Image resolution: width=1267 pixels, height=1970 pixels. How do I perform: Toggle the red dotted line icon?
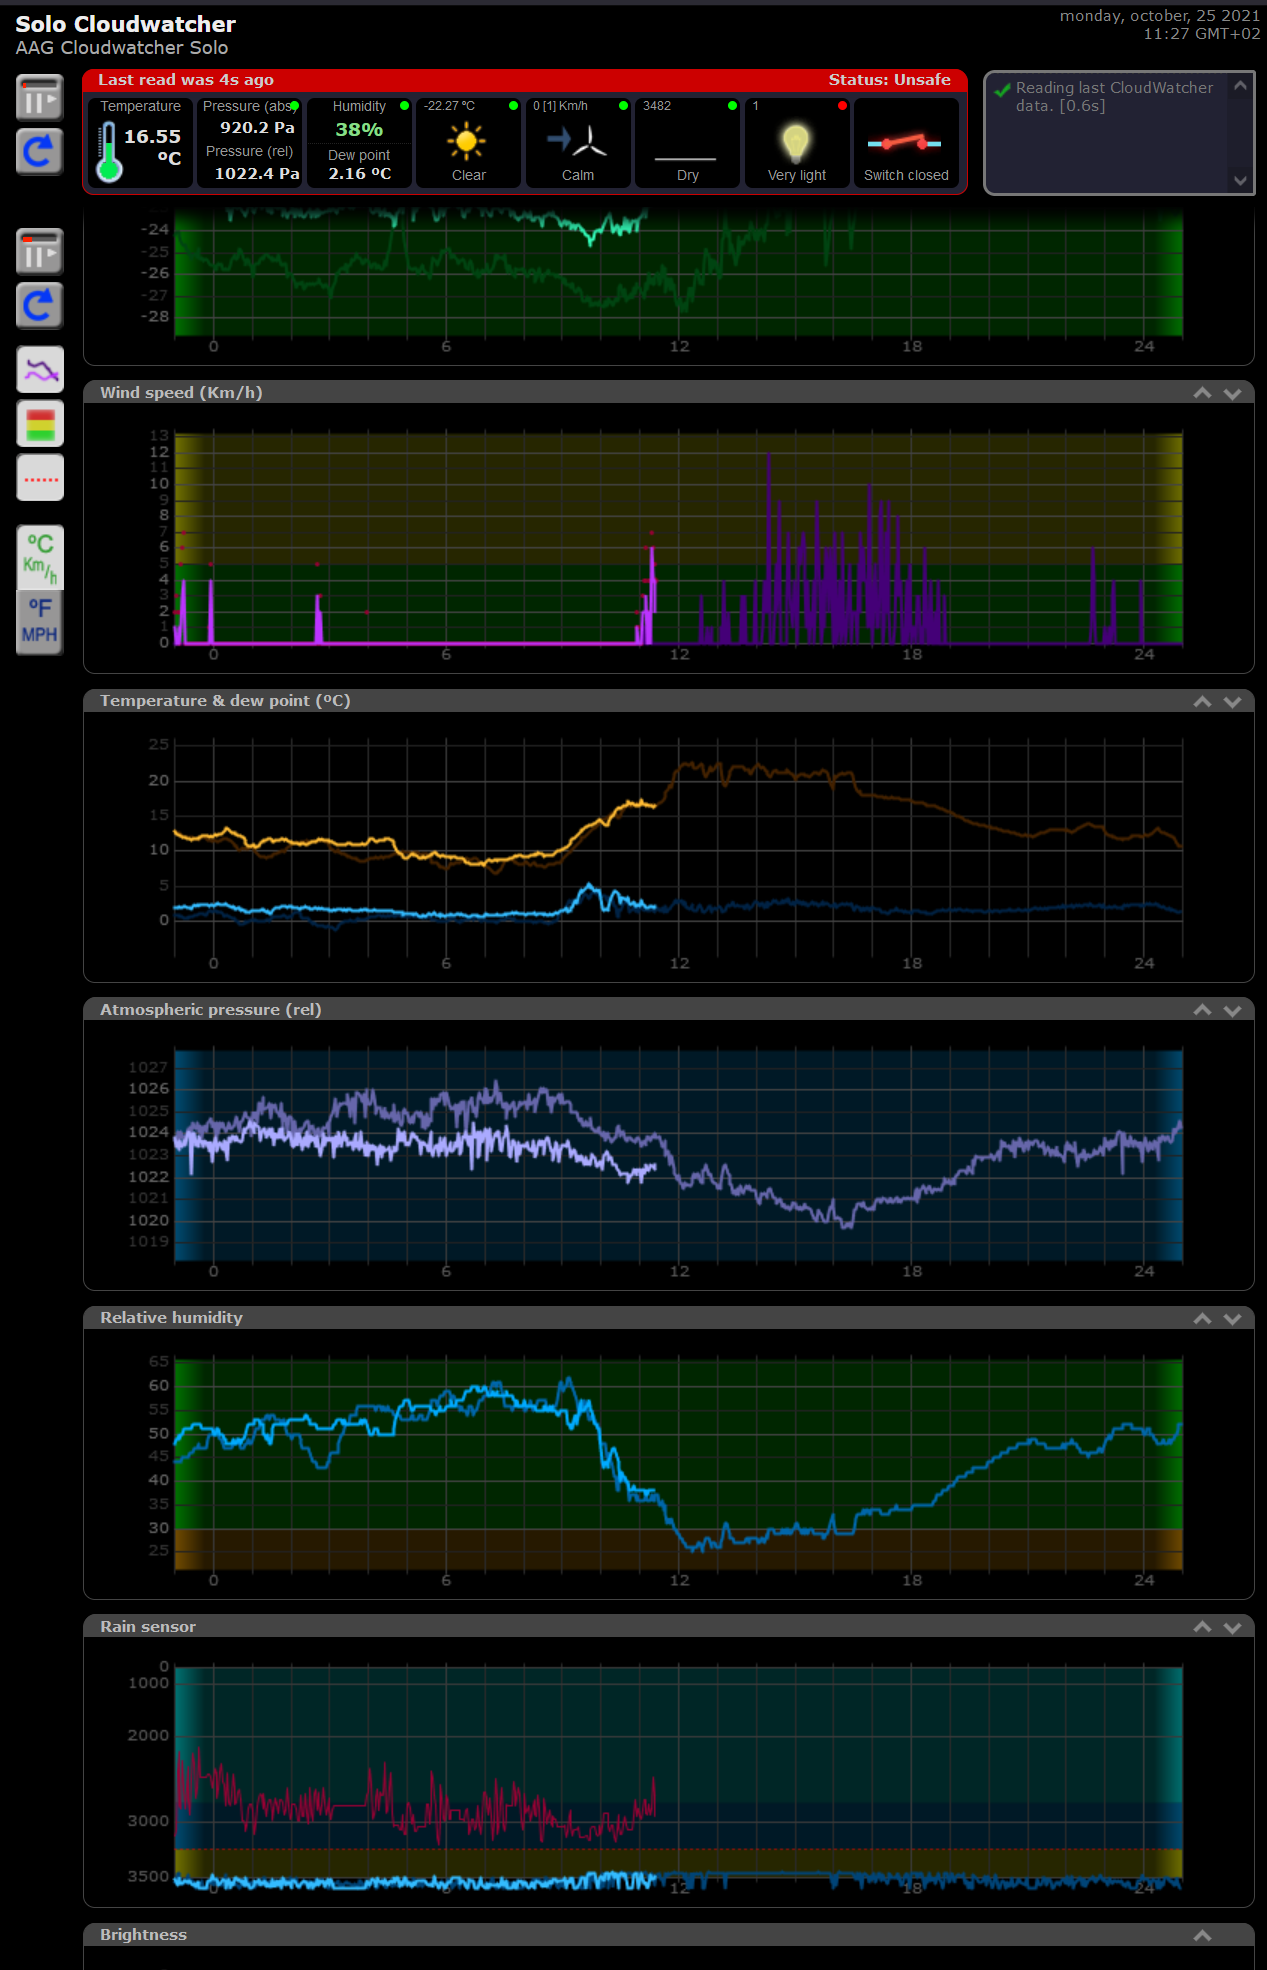pos(40,478)
